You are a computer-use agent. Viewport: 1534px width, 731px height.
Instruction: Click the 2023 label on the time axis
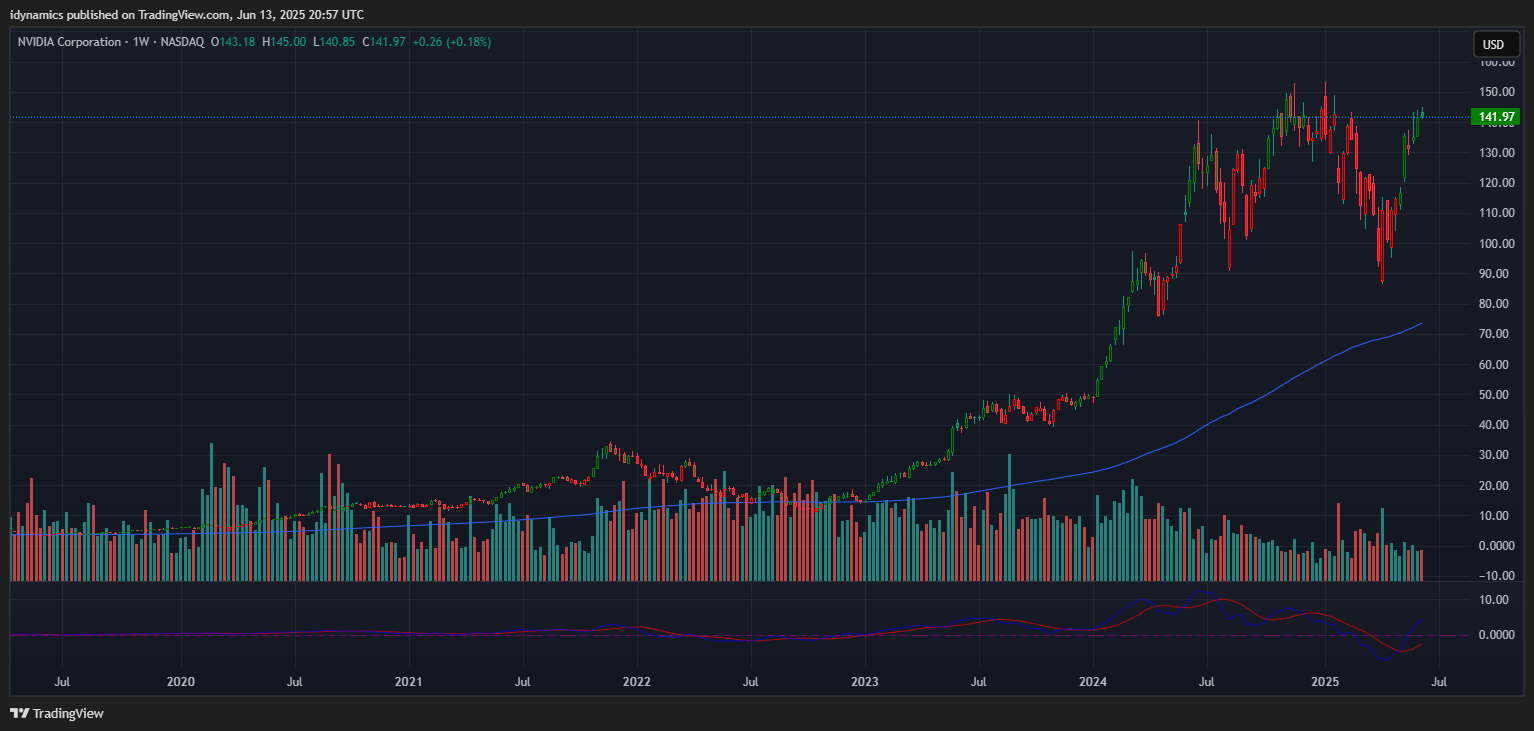pos(865,682)
